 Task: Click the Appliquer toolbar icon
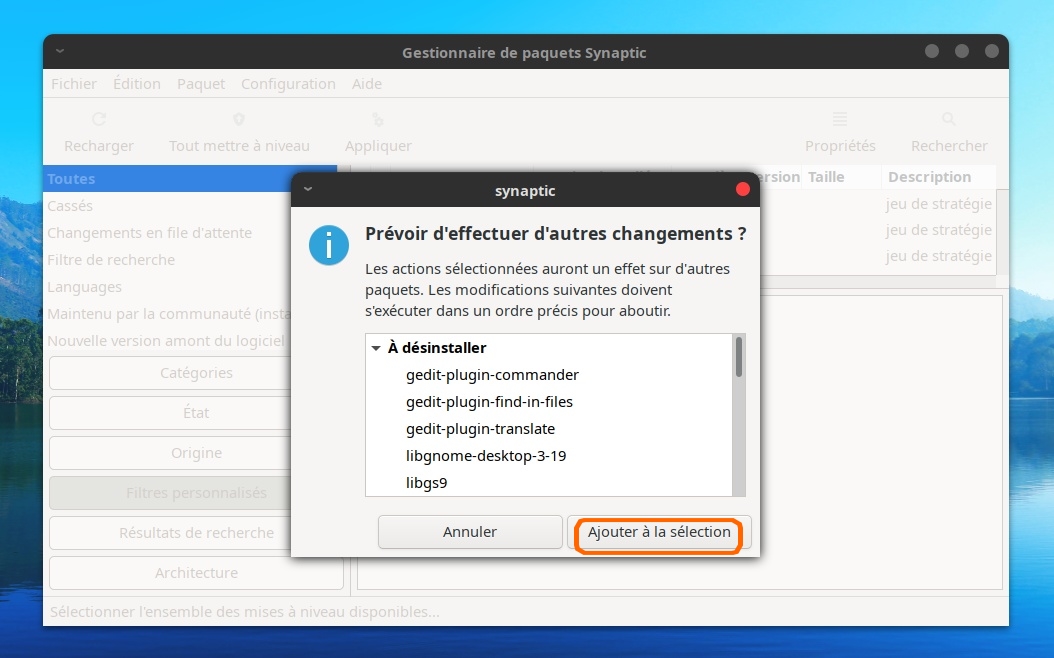point(378,120)
